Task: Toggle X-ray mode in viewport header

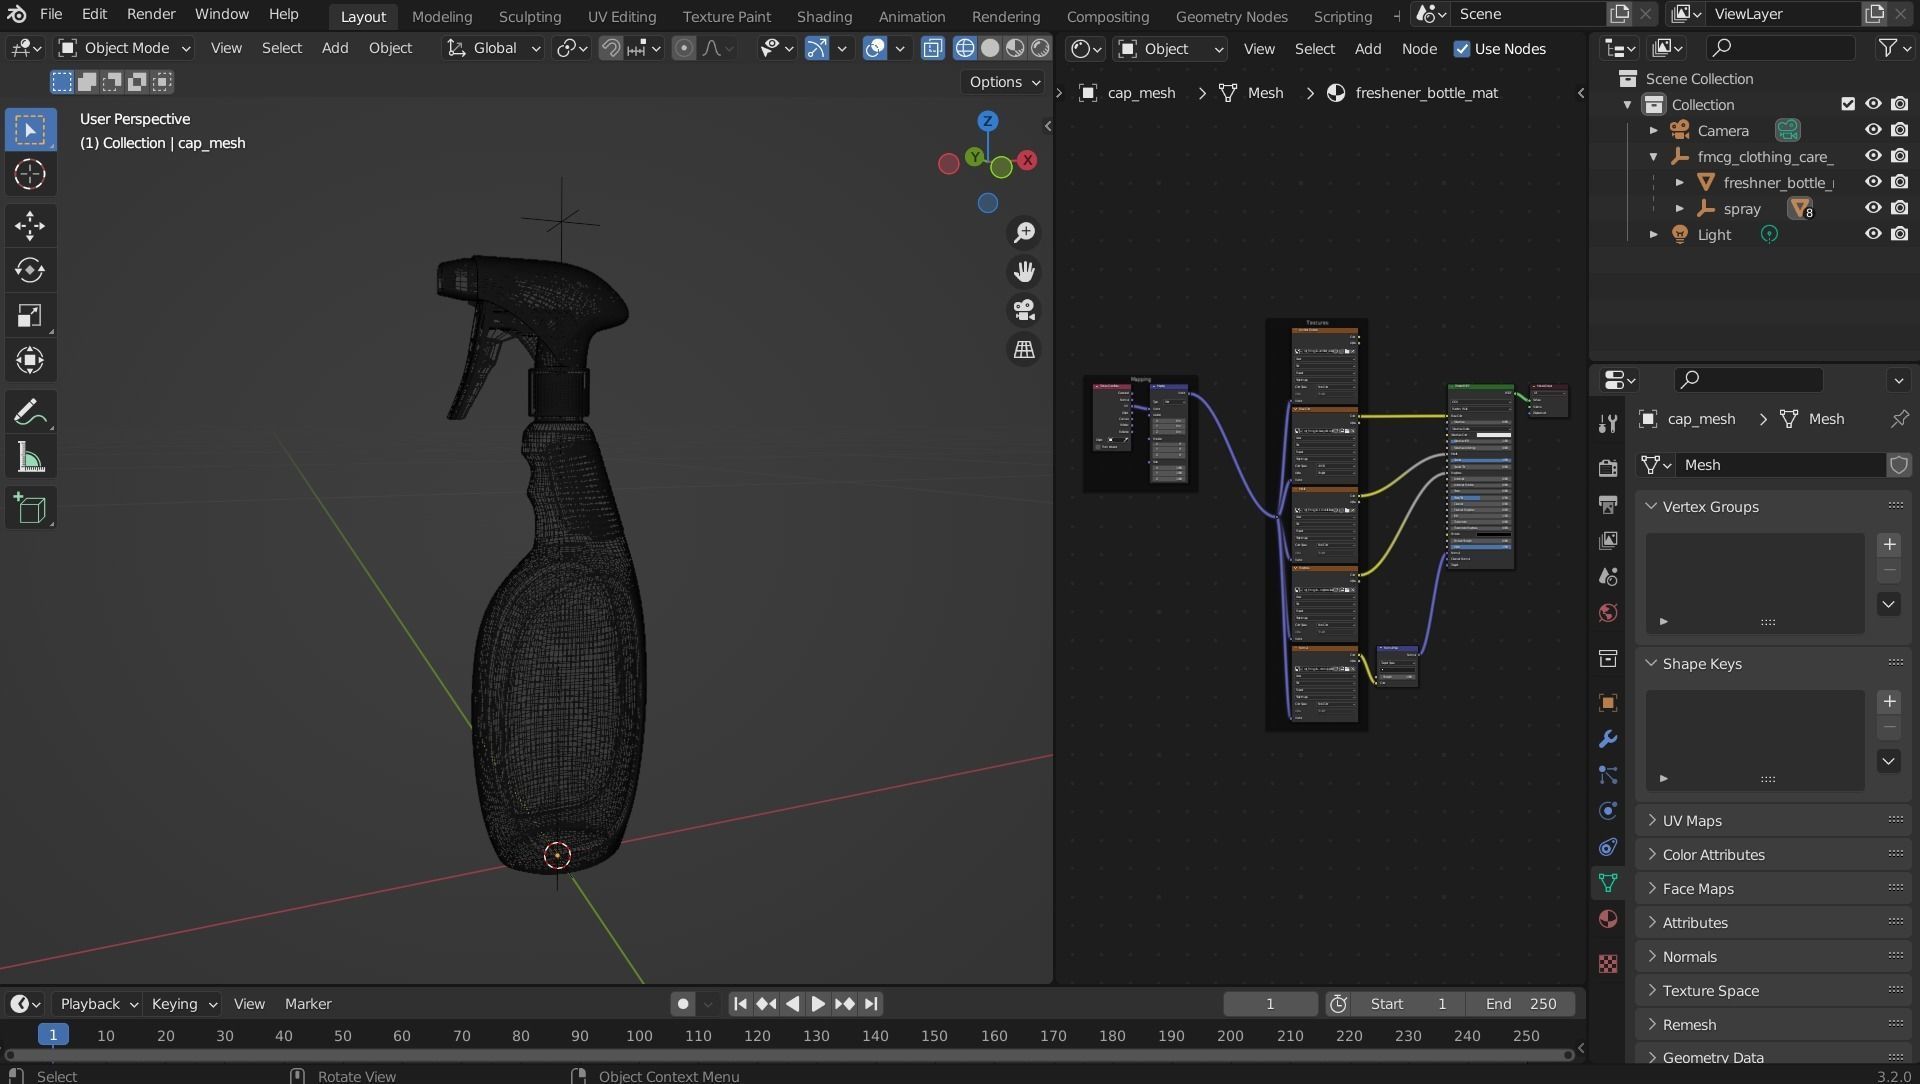Action: tap(932, 48)
